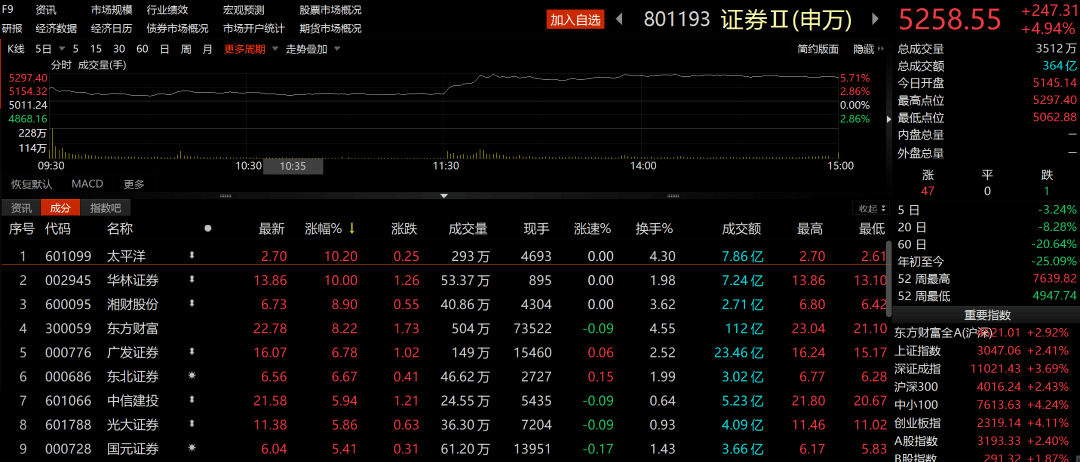Add the MACD indicator

click(x=87, y=184)
